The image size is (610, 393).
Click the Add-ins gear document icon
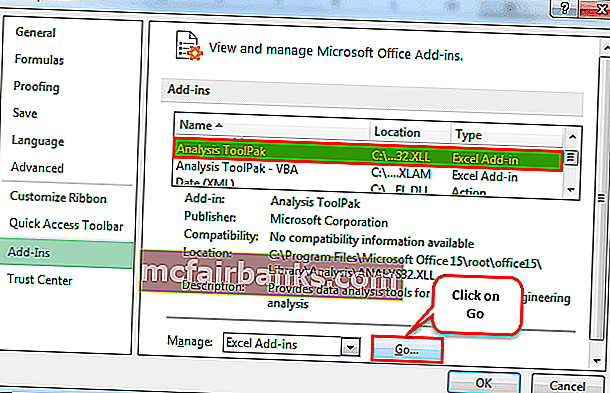(189, 46)
